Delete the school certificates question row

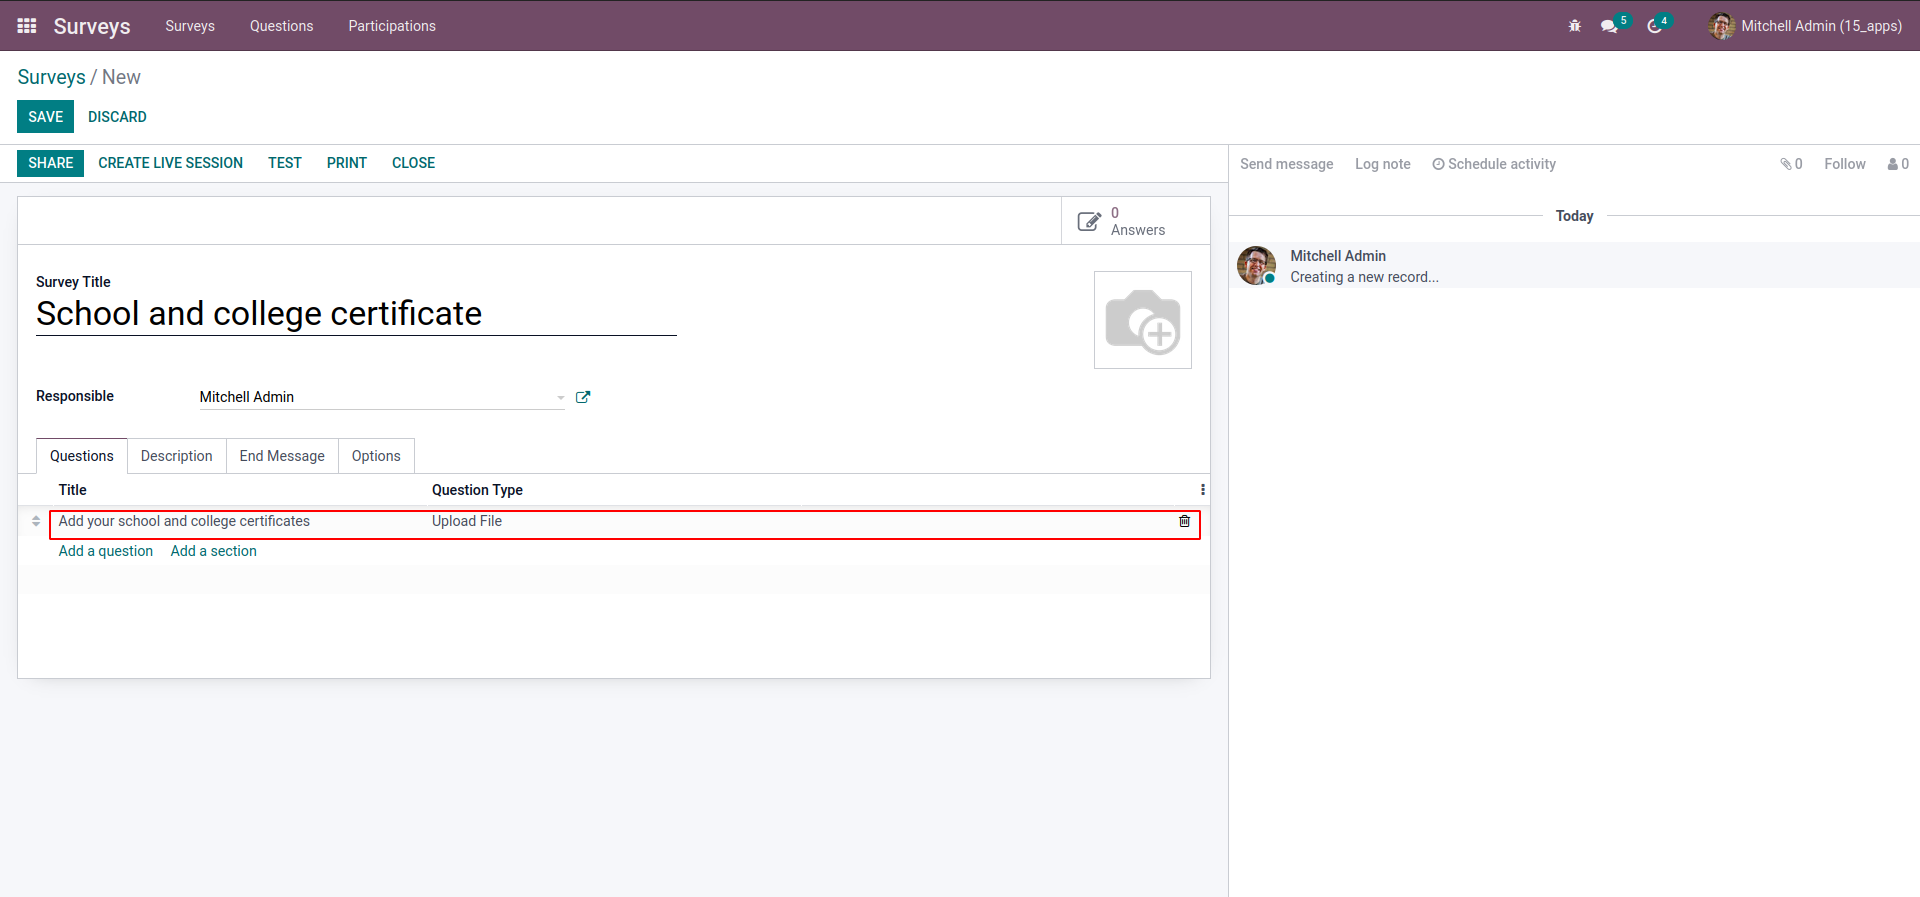pos(1184,521)
